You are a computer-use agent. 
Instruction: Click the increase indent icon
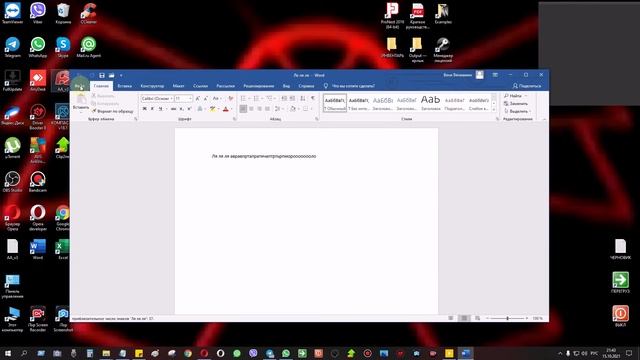[292, 98]
